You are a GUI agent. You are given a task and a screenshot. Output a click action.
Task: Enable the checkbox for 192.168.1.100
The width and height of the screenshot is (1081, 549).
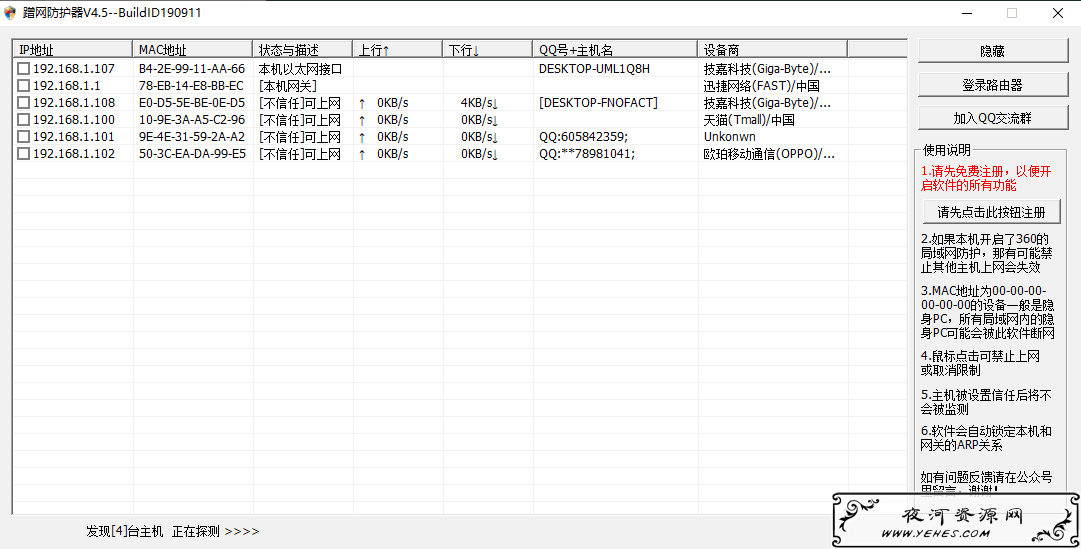click(x=23, y=120)
